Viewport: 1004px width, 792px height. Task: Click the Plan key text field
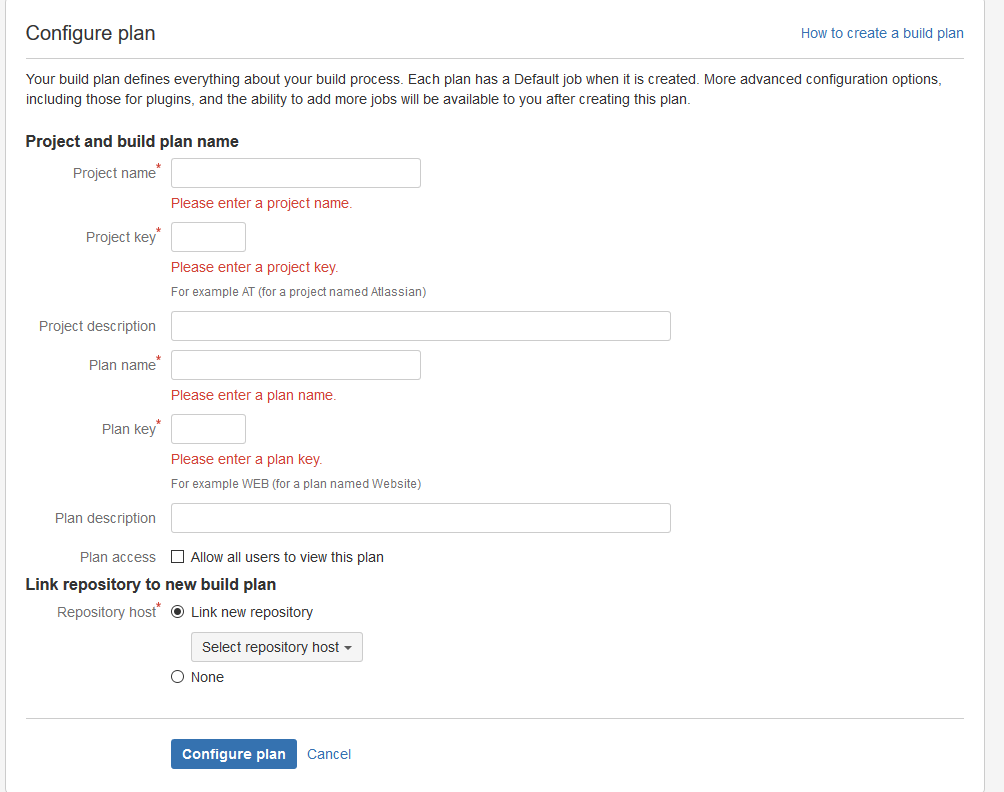point(208,429)
